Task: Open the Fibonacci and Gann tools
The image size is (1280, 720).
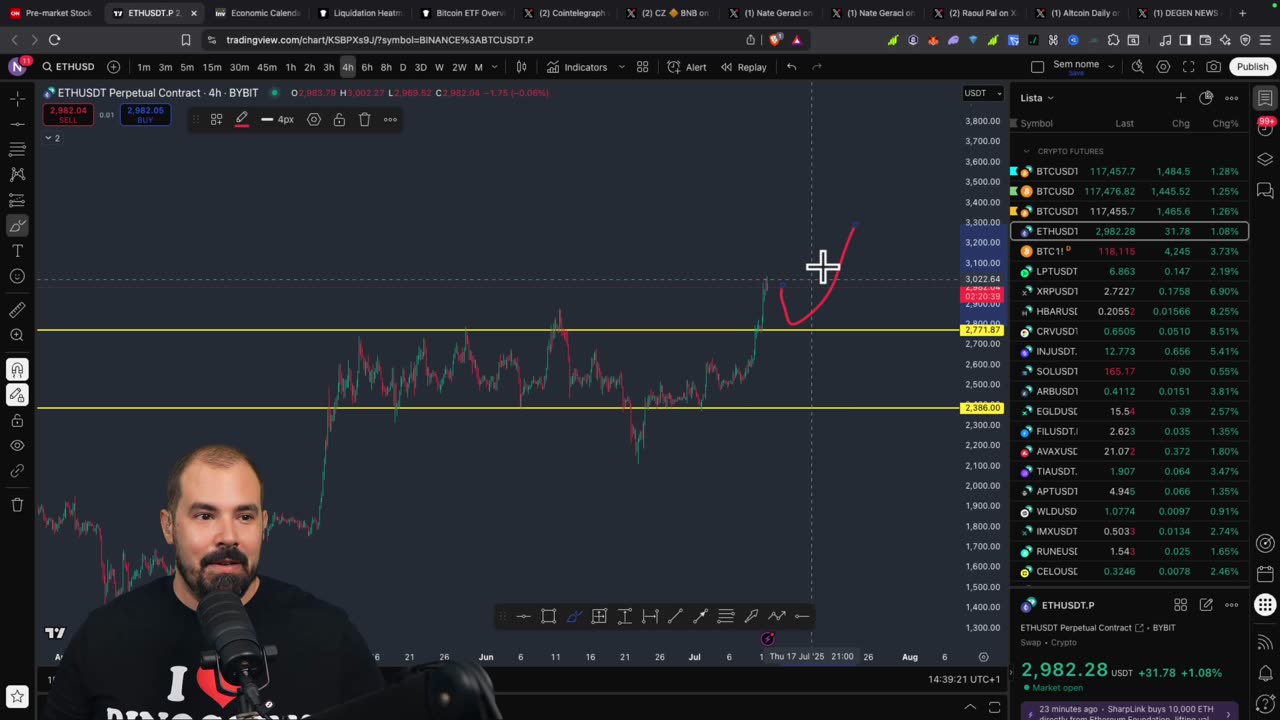Action: click(17, 149)
